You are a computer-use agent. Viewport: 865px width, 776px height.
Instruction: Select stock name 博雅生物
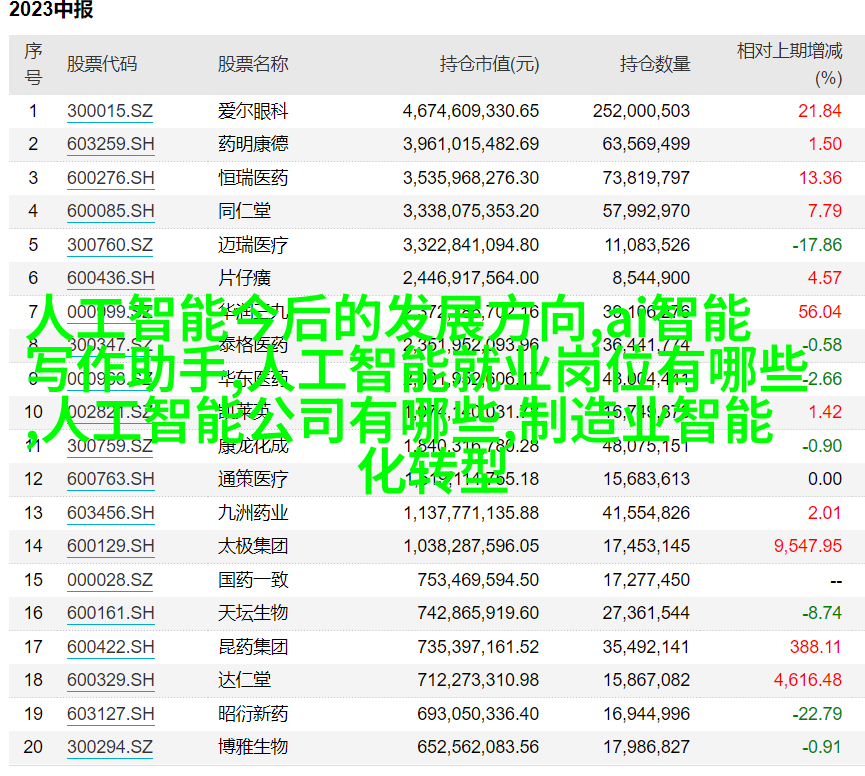253,747
